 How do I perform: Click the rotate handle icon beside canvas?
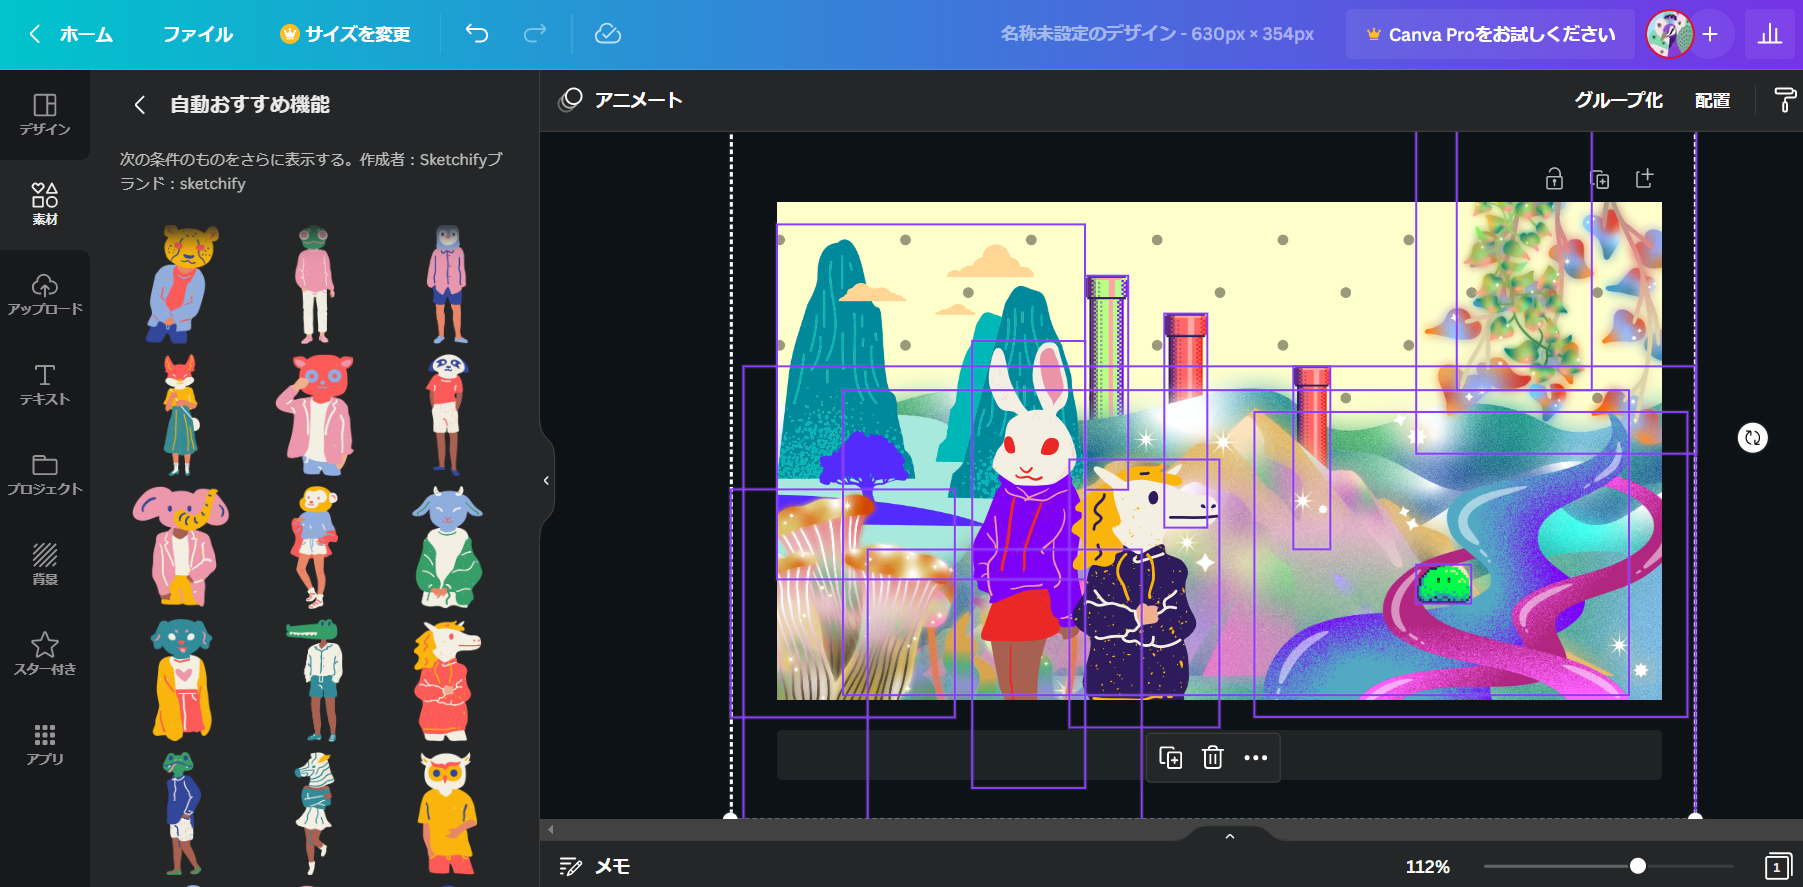[x=1752, y=438]
